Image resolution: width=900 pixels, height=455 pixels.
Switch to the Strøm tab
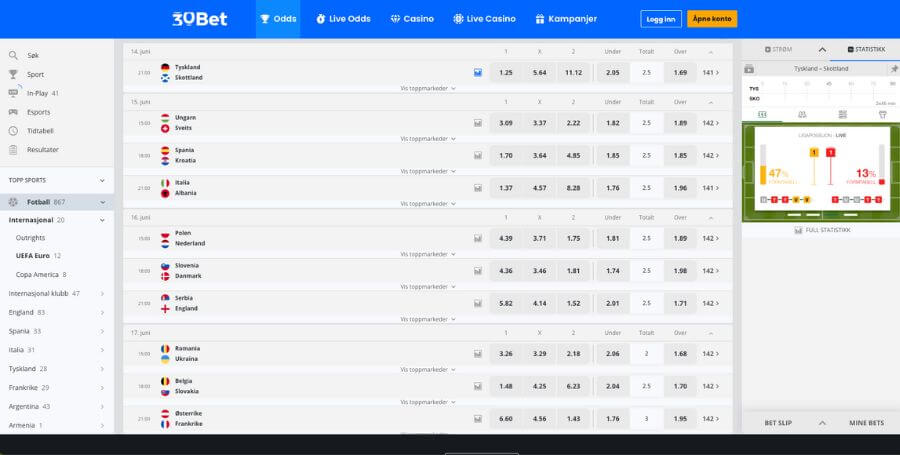pyautogui.click(x=778, y=50)
